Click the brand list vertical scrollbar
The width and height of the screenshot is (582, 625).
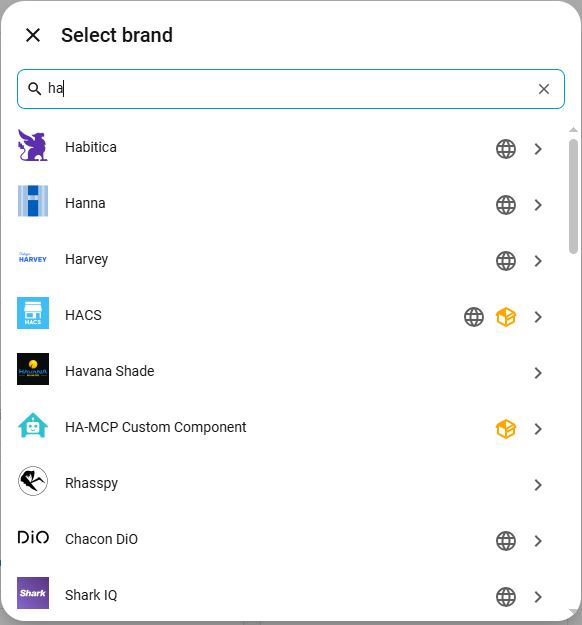[573, 196]
